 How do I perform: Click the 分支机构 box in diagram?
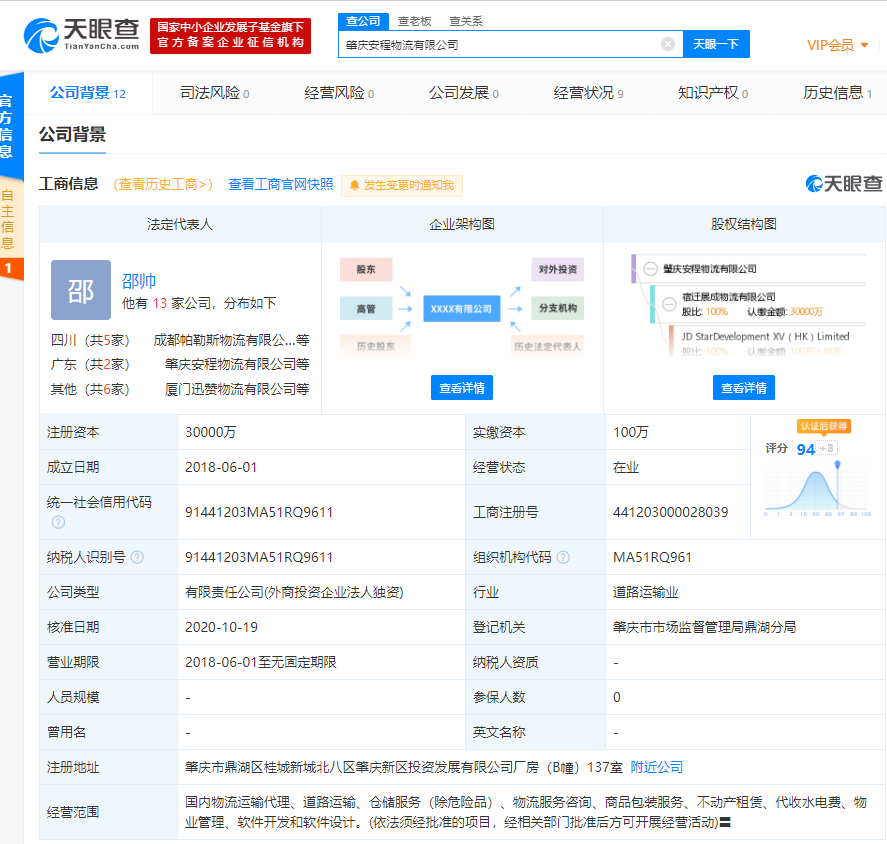(x=557, y=308)
